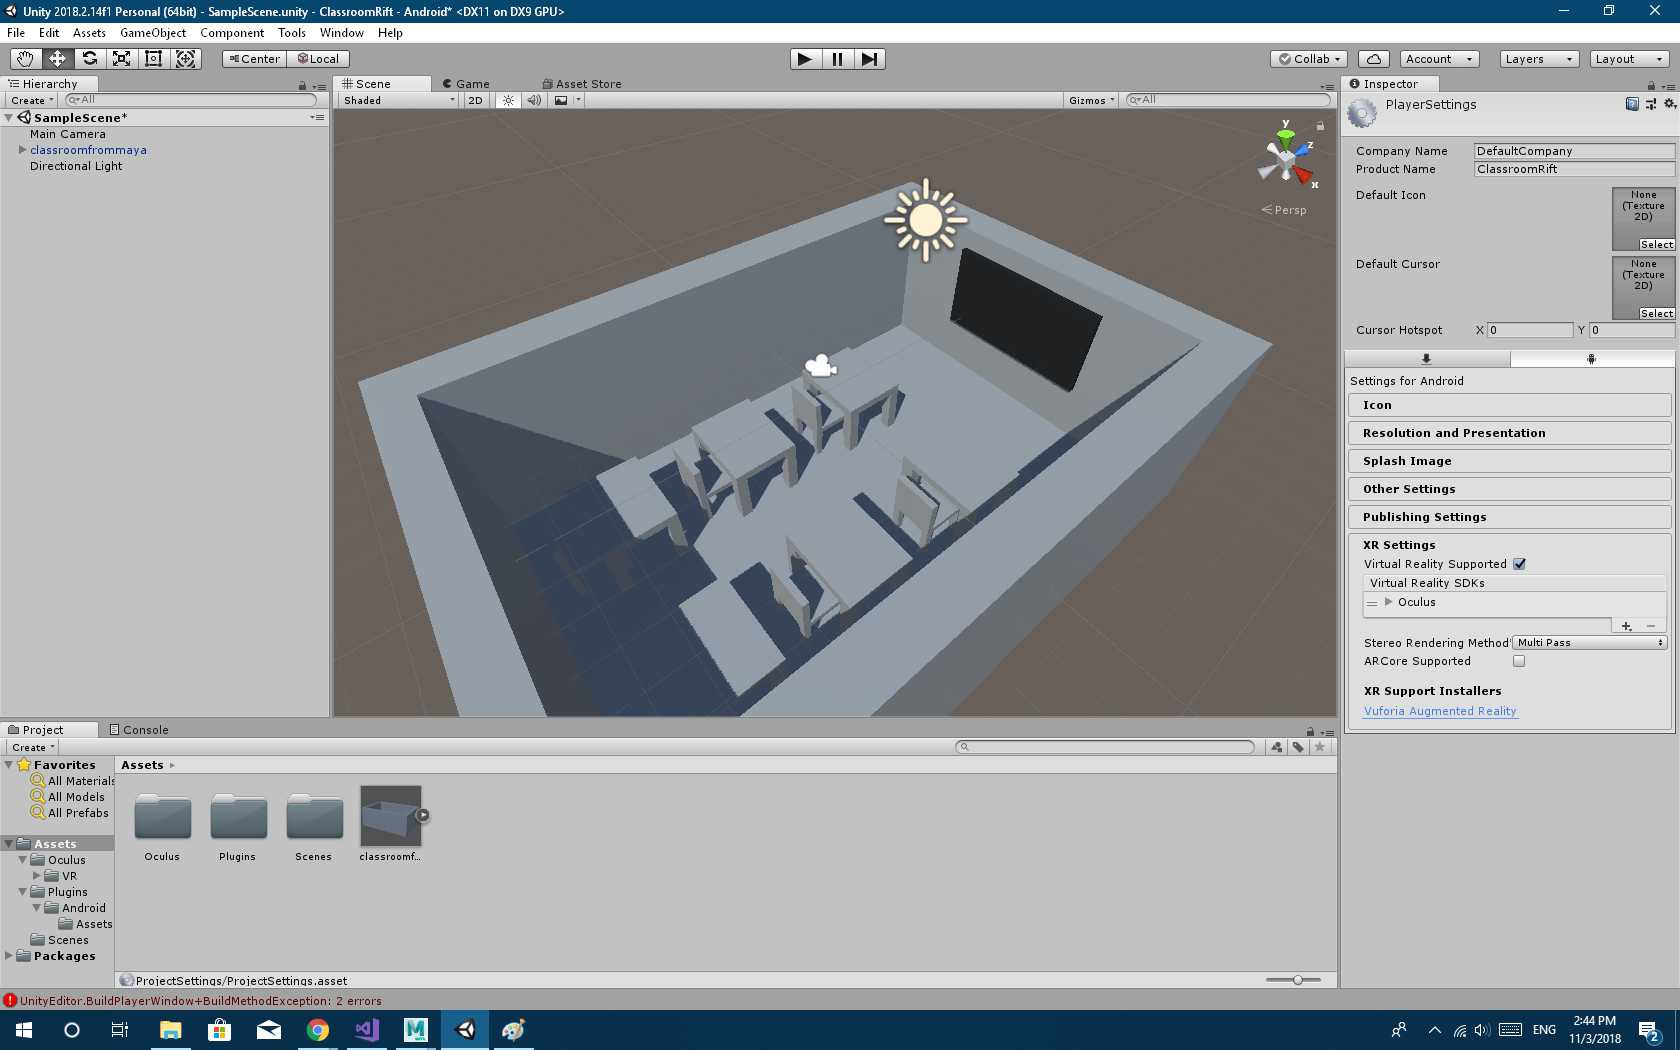The image size is (1680, 1050).
Task: Open the PlayerSettings preset selector icon
Action: click(1651, 104)
